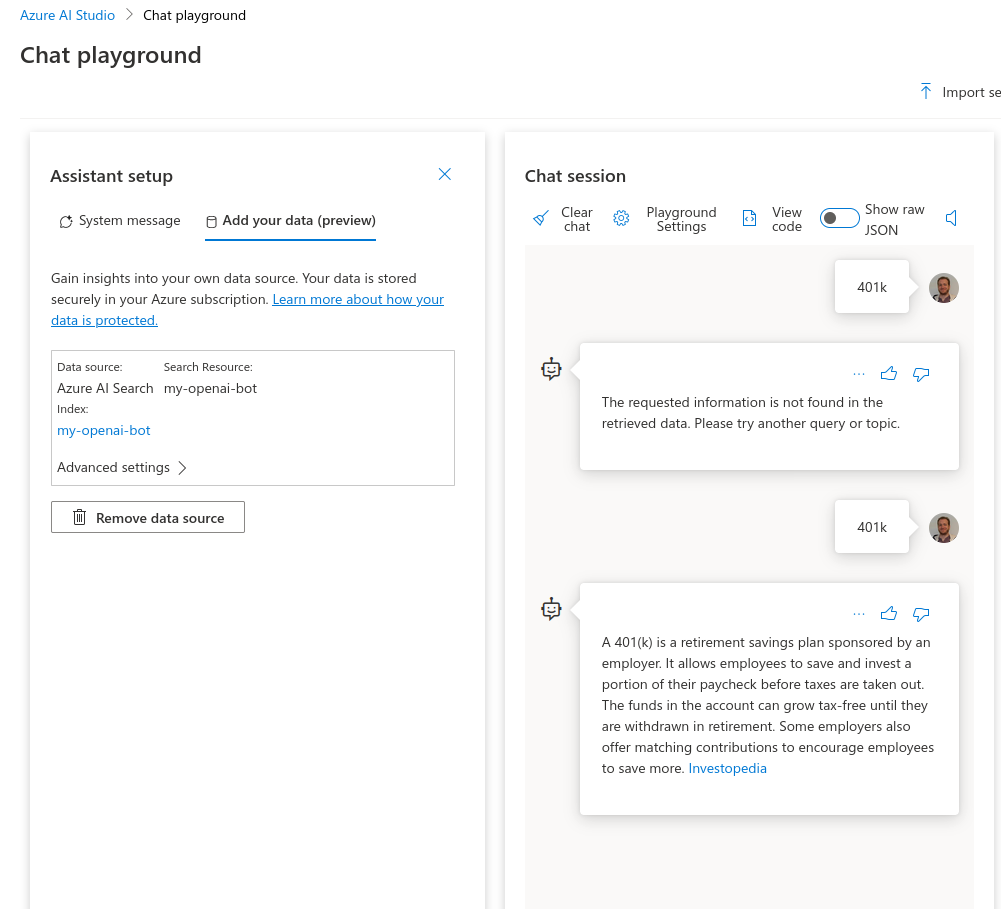Click the Import settings button text
1001x909 pixels.
pyautogui.click(x=971, y=93)
